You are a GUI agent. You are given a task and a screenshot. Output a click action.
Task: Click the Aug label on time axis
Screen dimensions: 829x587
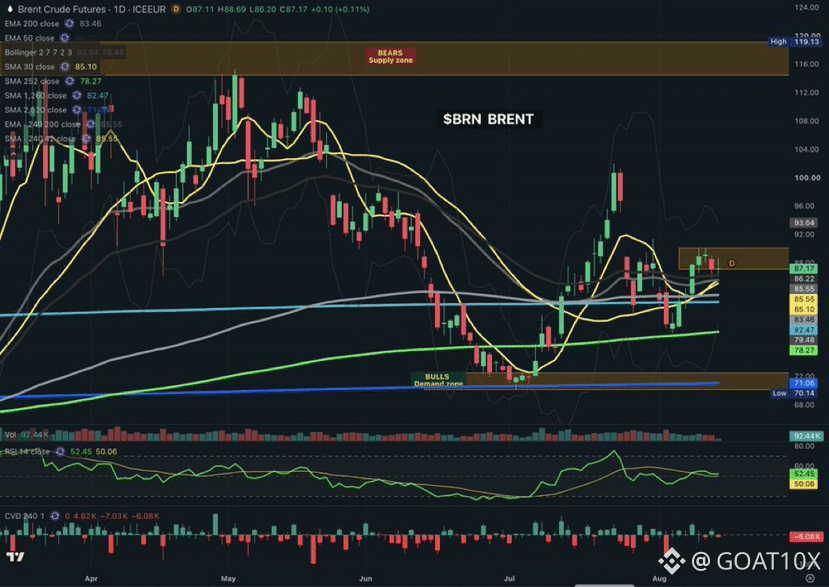pyautogui.click(x=659, y=579)
